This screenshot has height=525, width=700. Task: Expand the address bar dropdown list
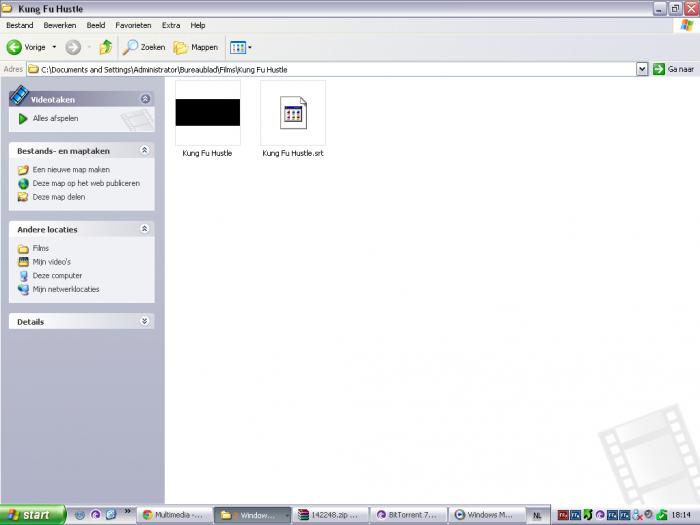click(642, 69)
